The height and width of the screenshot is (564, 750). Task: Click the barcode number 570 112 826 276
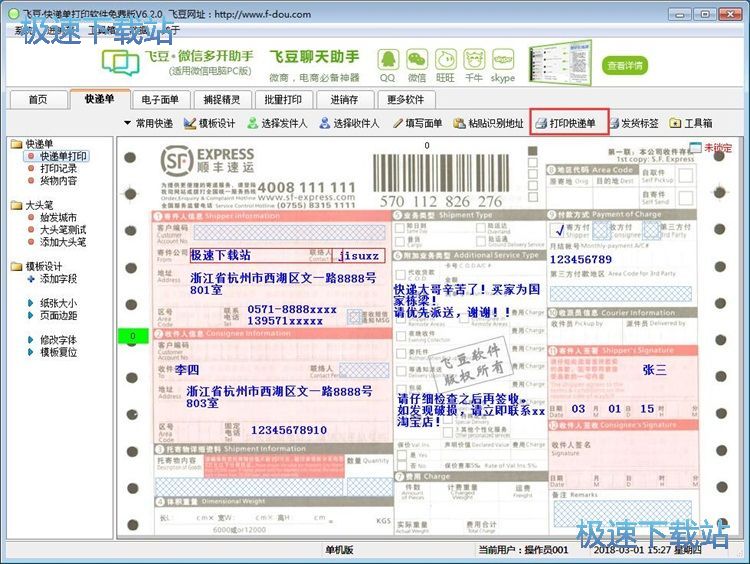[x=441, y=201]
